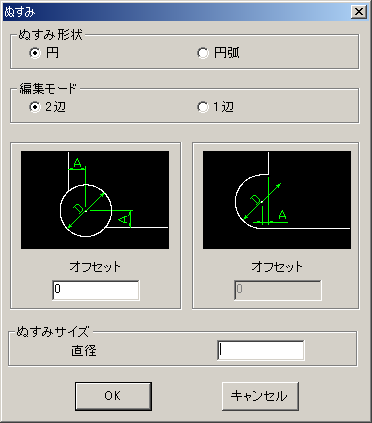Click the キャンセル button
Viewport: 372px width, 423px height.
260,396
